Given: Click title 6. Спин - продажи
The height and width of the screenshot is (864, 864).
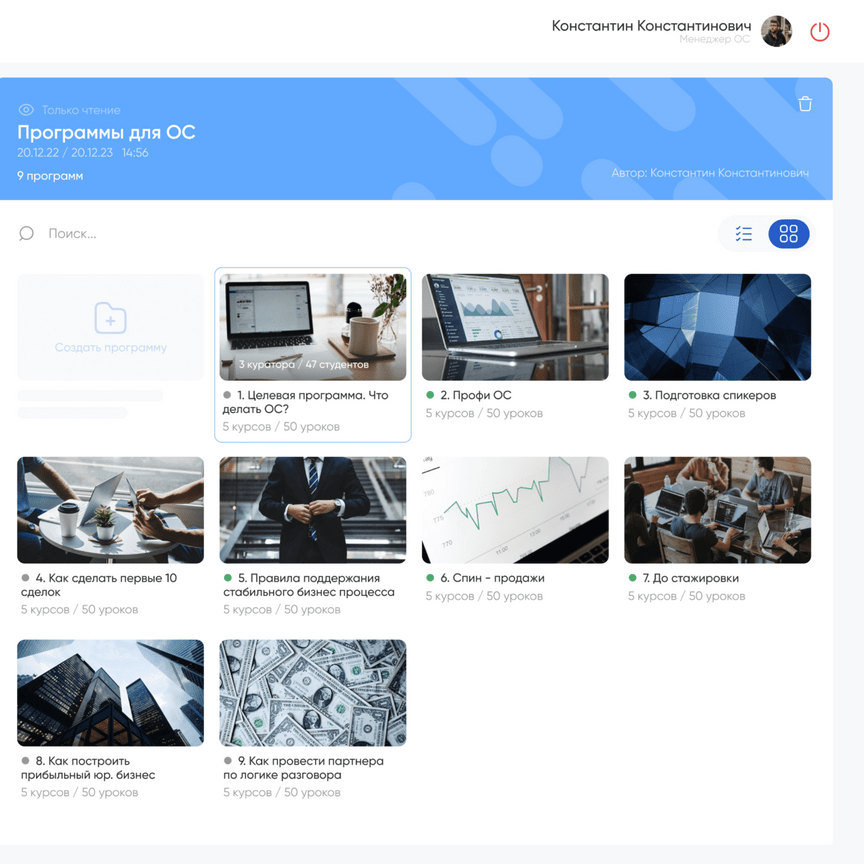Looking at the screenshot, I should point(492,578).
